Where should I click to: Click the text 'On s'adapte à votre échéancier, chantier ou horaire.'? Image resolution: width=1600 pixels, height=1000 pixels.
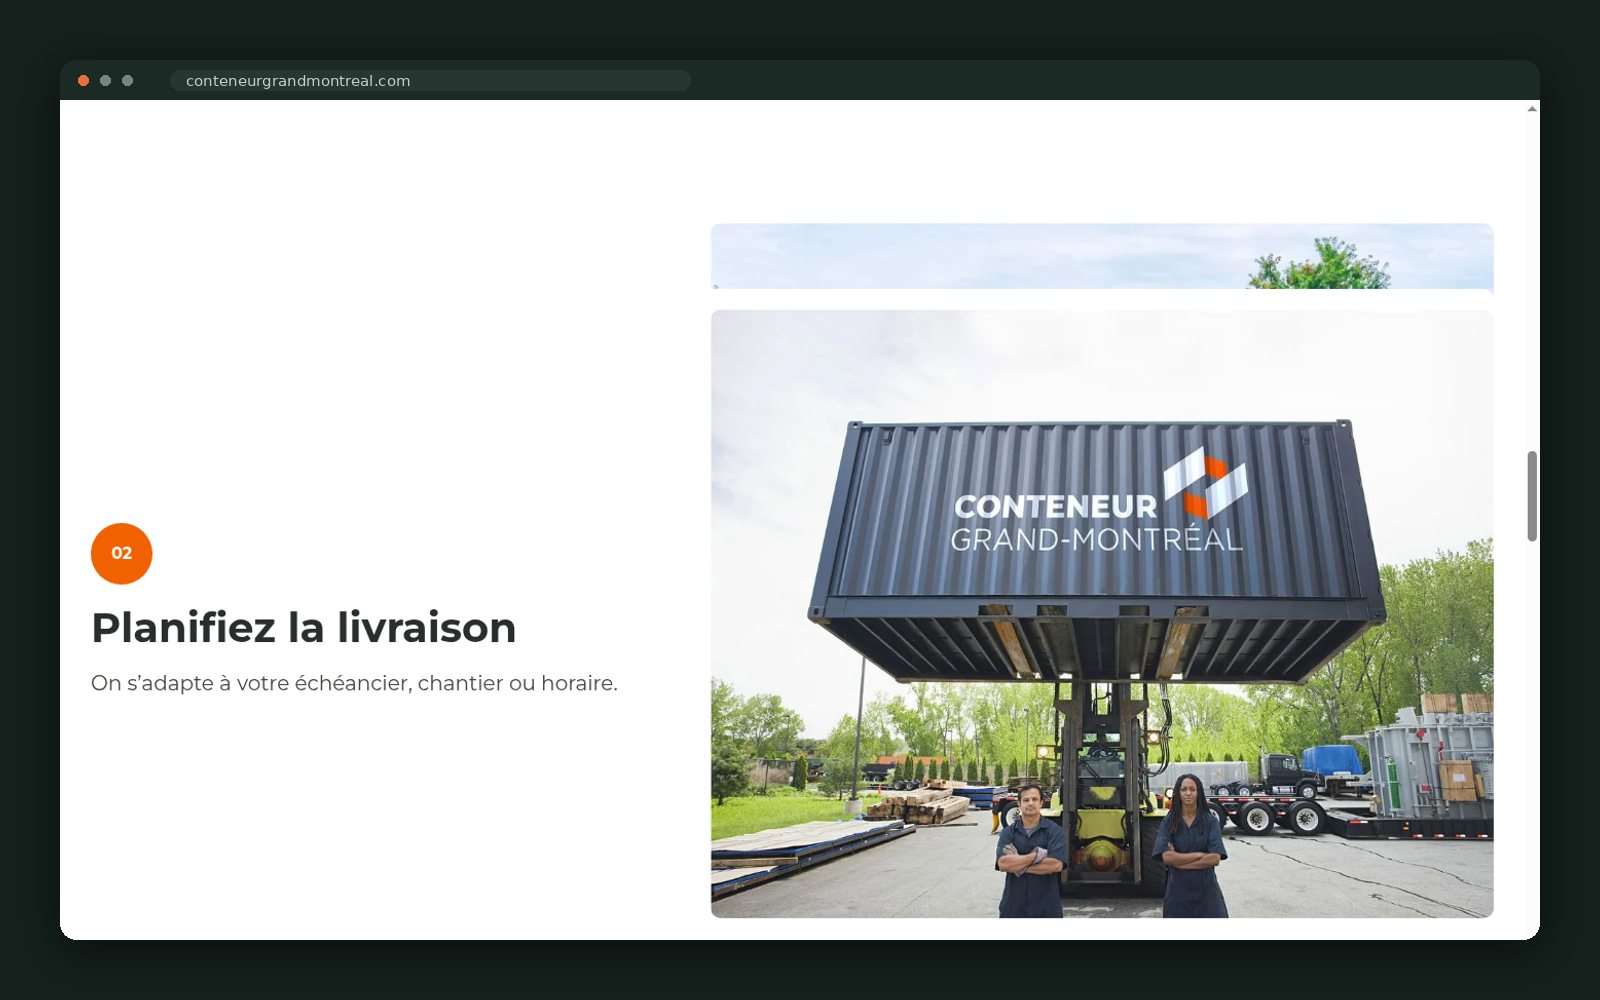click(354, 683)
